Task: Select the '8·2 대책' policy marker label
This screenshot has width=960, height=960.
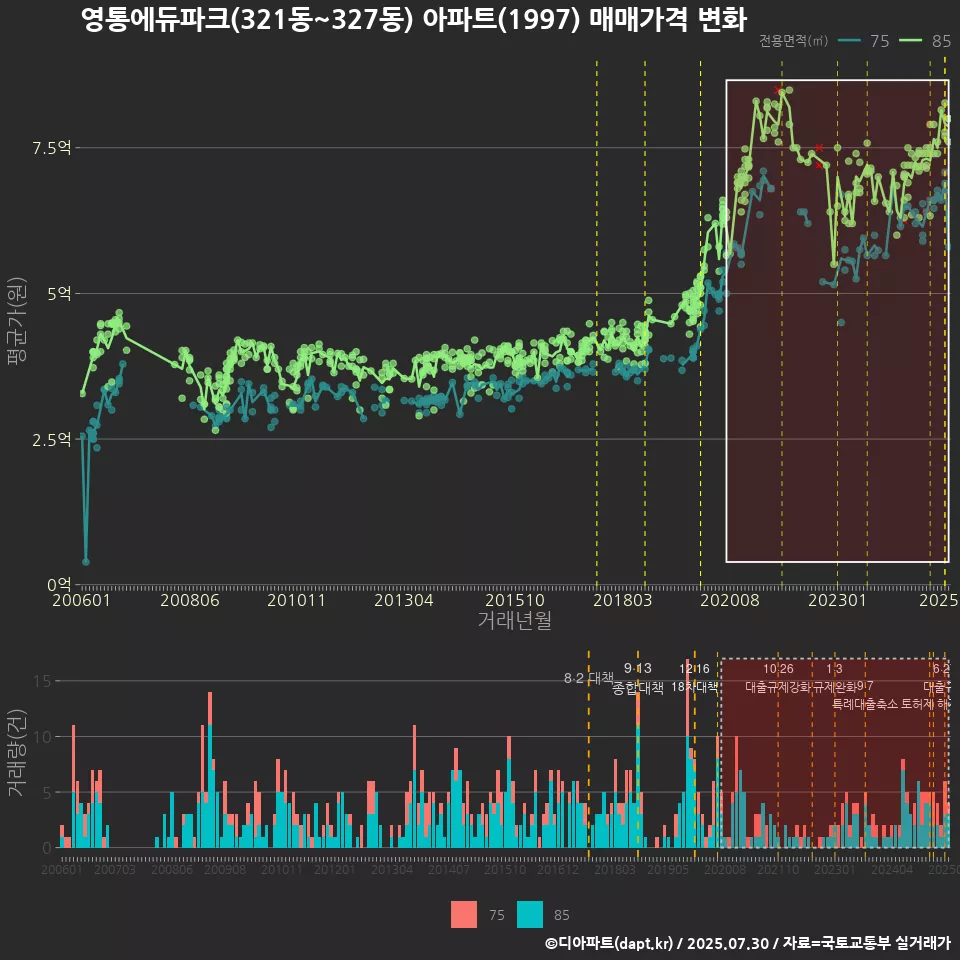Action: (x=588, y=678)
